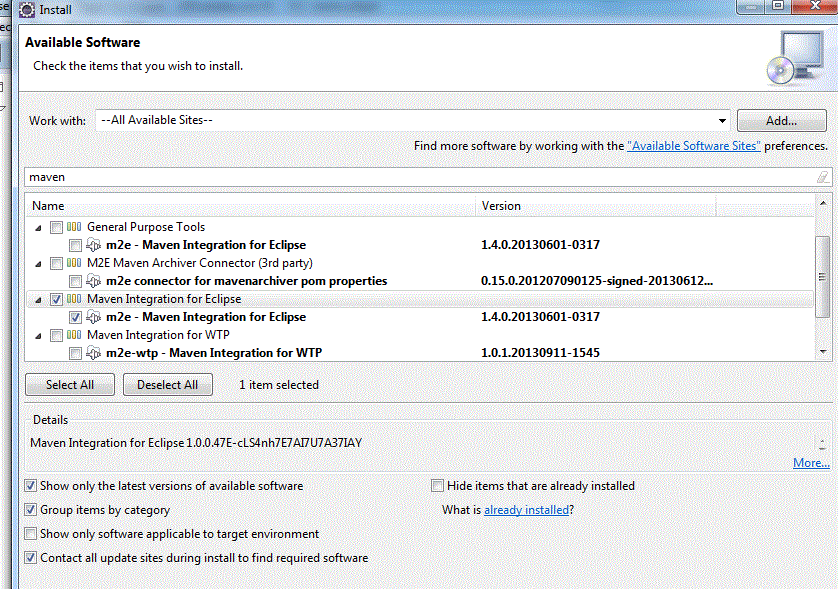Screen dimensions: 838x589
Task: Select the 0.15.0.201207090125-signed version cell
Action: pos(596,281)
